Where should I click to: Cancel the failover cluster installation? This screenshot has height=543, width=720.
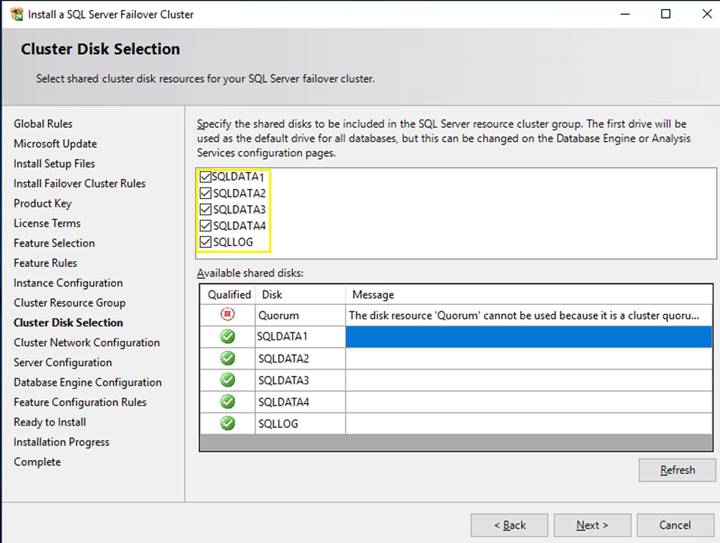tap(675, 525)
